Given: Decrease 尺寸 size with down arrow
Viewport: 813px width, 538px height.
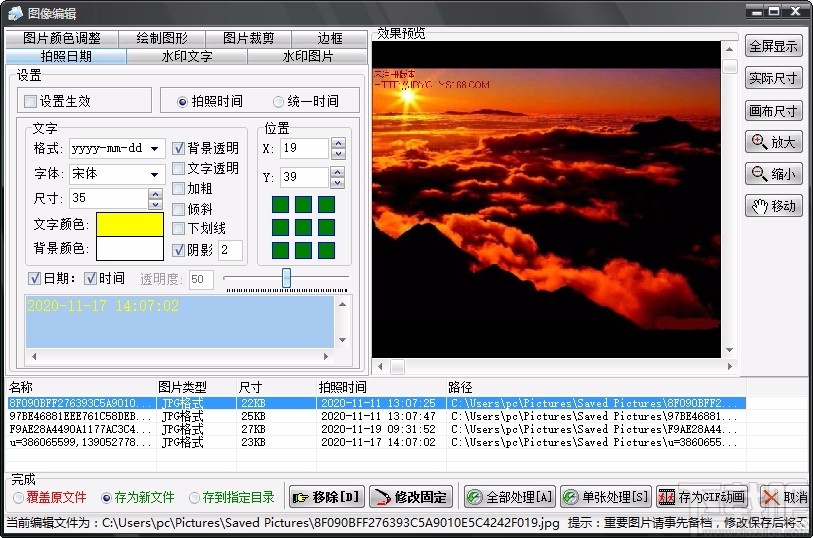Looking at the screenshot, I should click(156, 204).
